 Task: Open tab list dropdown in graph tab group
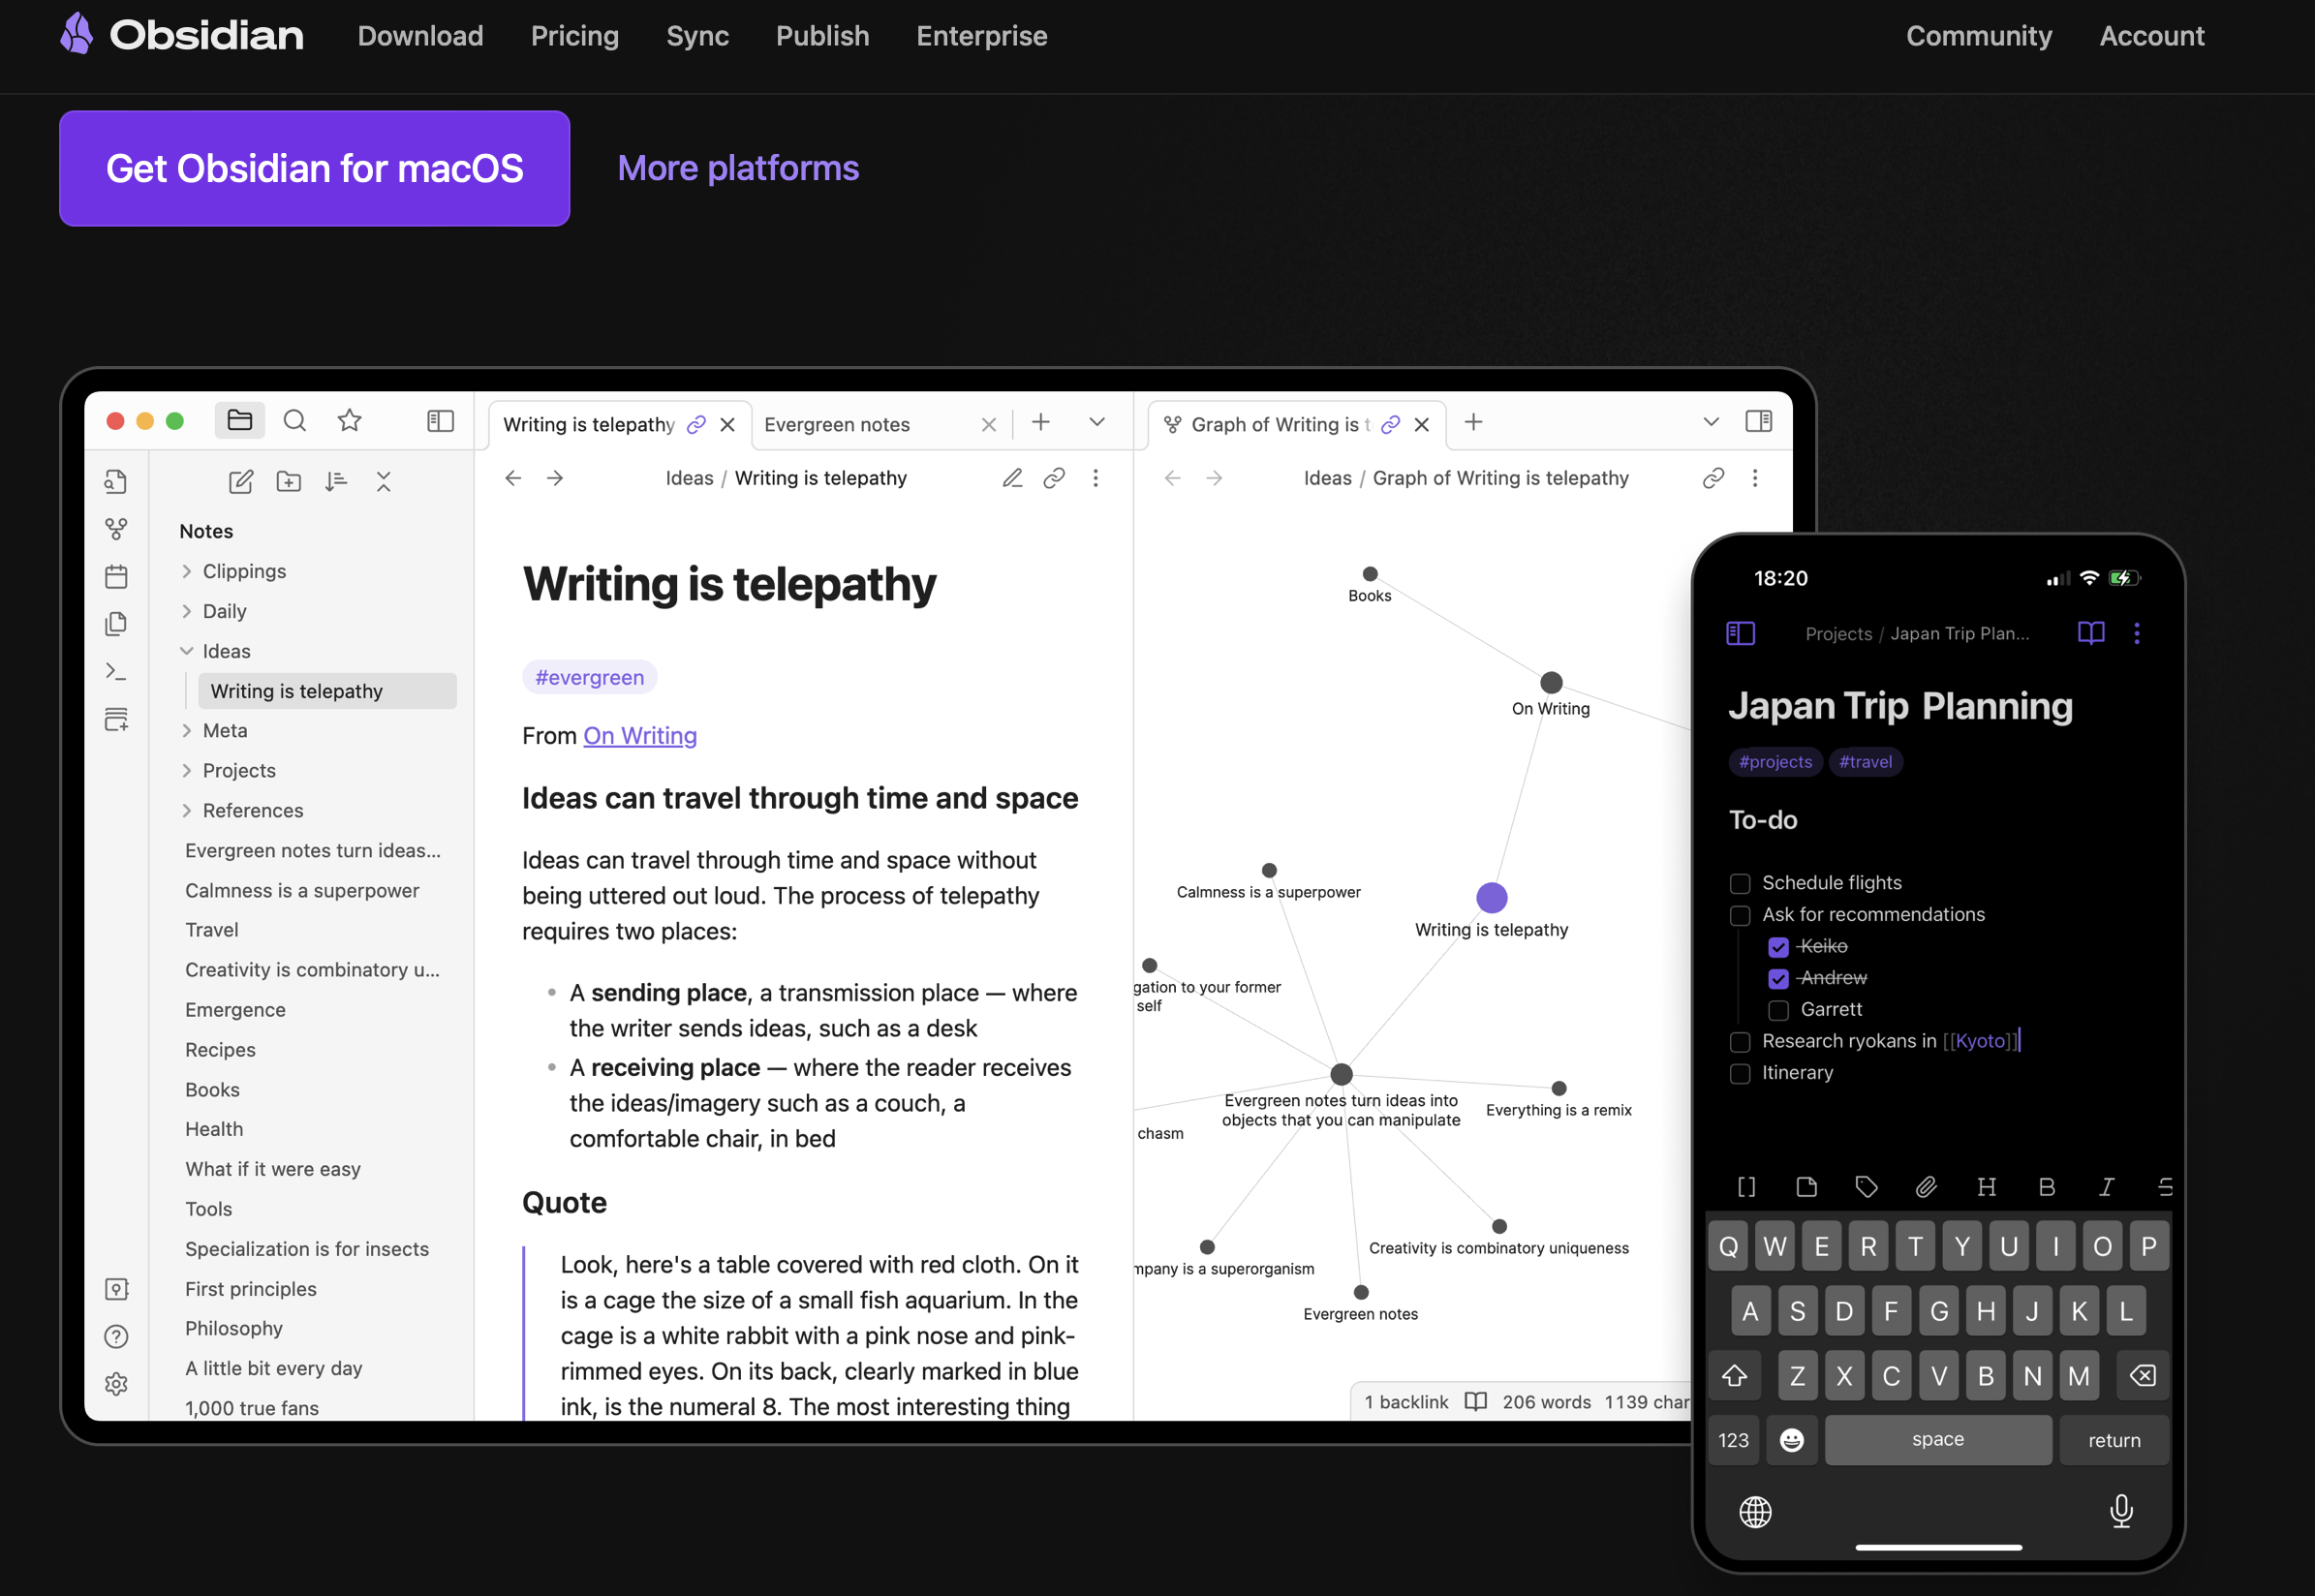pyautogui.click(x=1711, y=422)
